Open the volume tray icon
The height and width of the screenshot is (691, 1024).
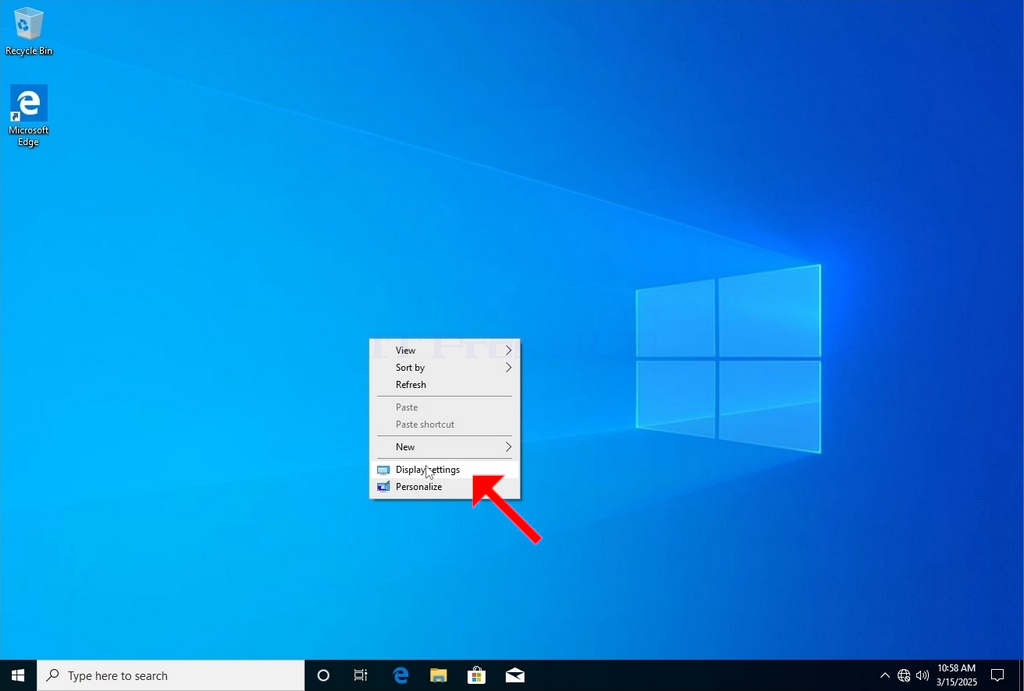[x=922, y=675]
